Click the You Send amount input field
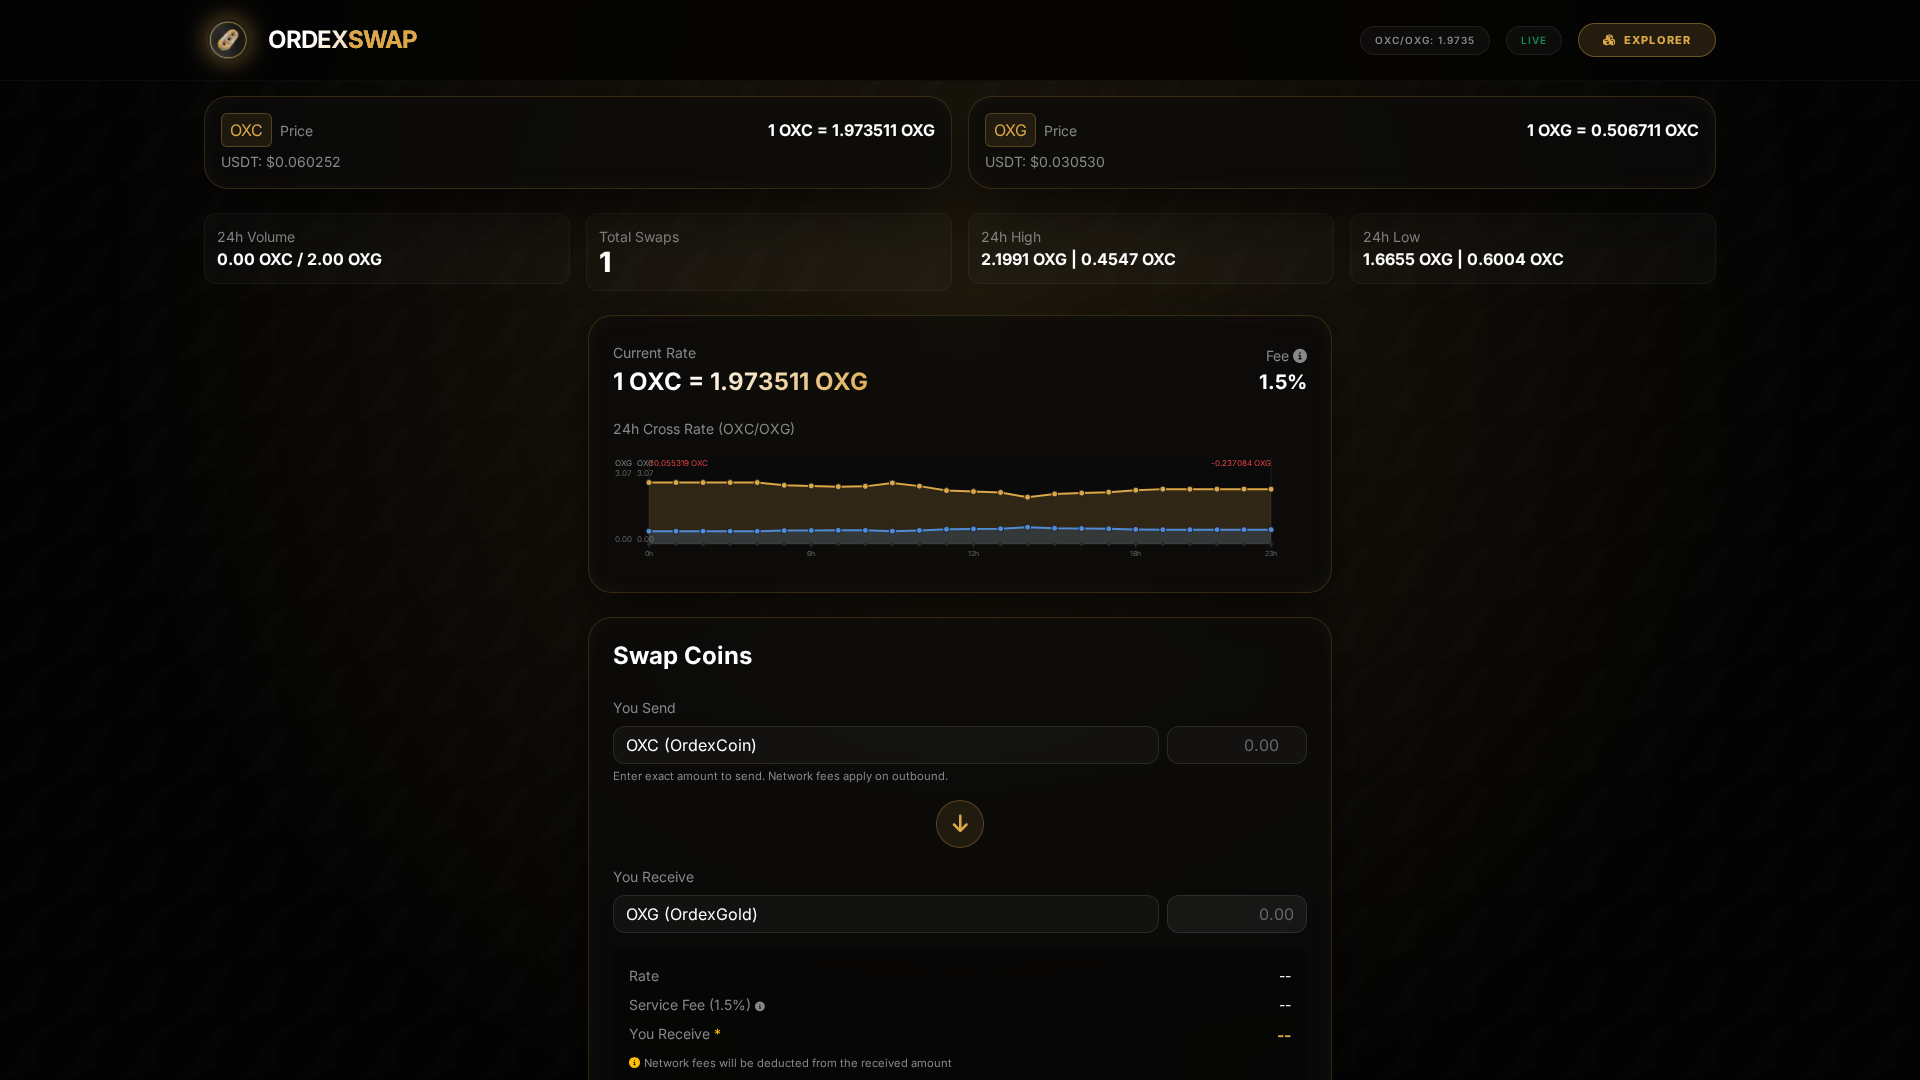 [1236, 745]
